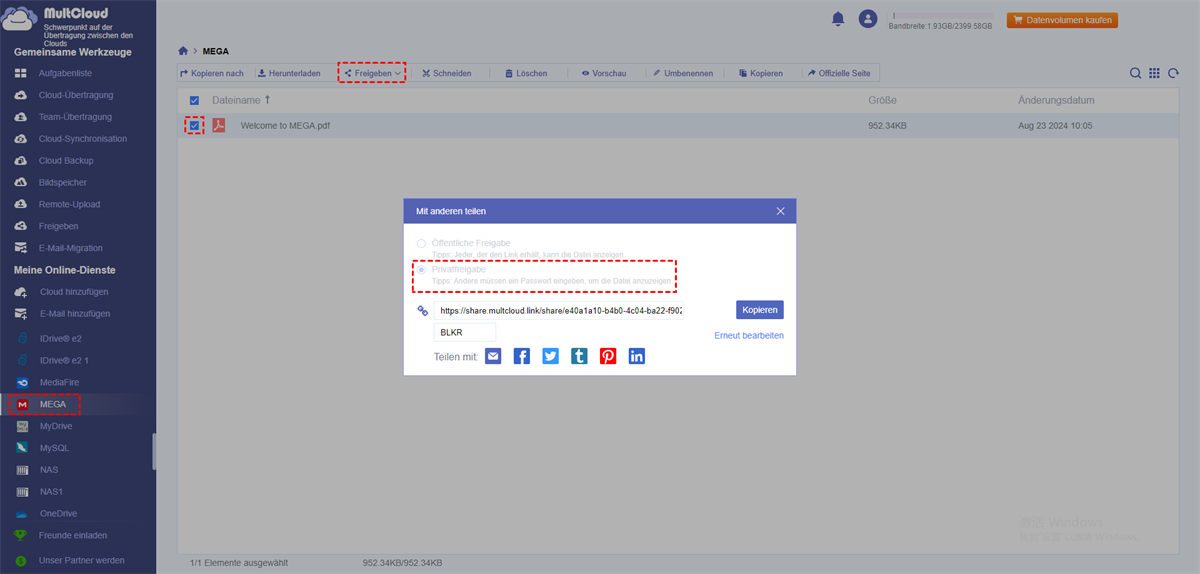The width and height of the screenshot is (1200, 574).
Task: Select MEGA cloud drive
Action: 52,404
